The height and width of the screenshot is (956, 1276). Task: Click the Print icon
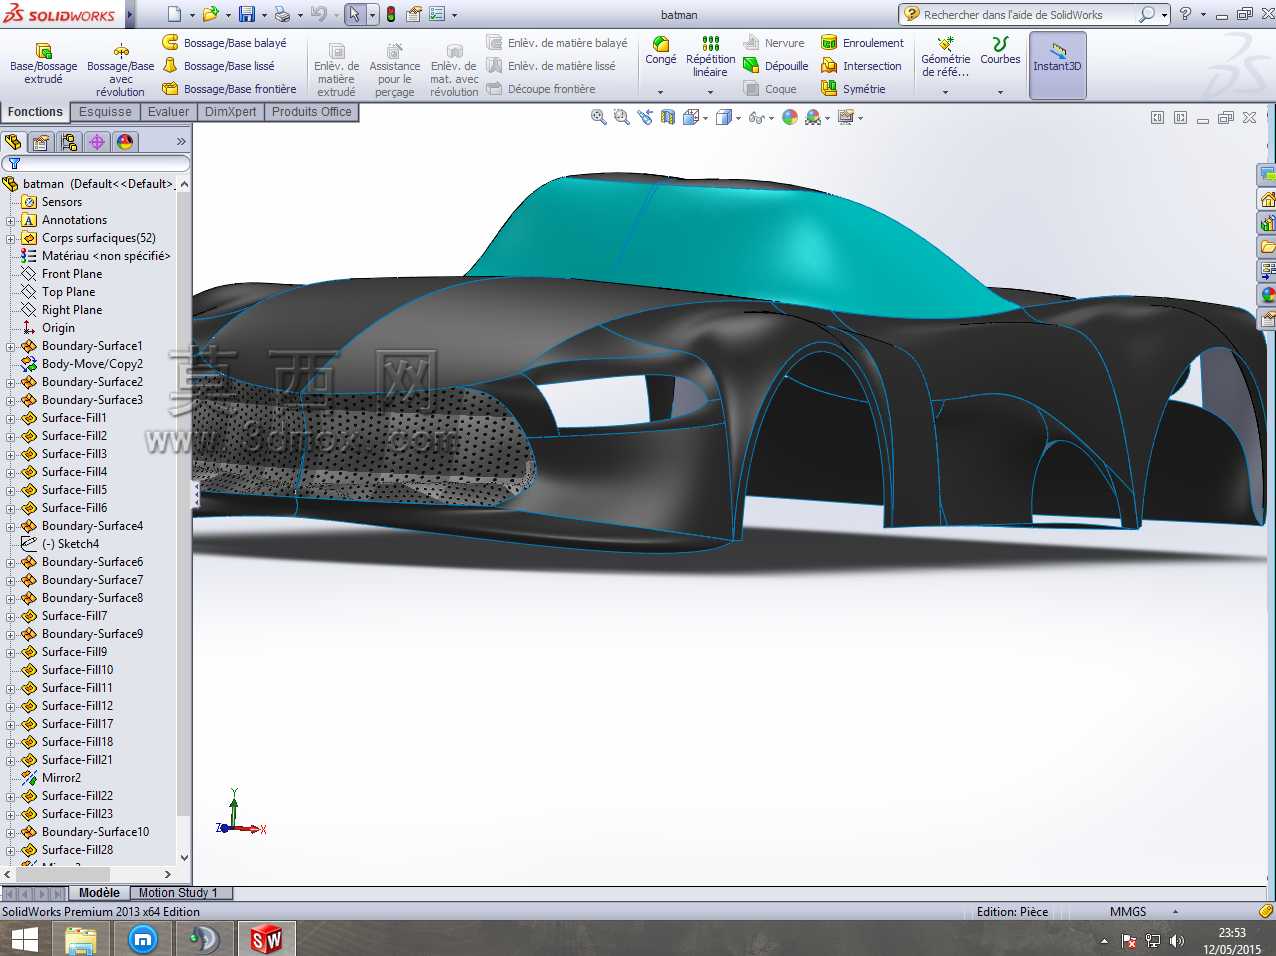tap(282, 14)
